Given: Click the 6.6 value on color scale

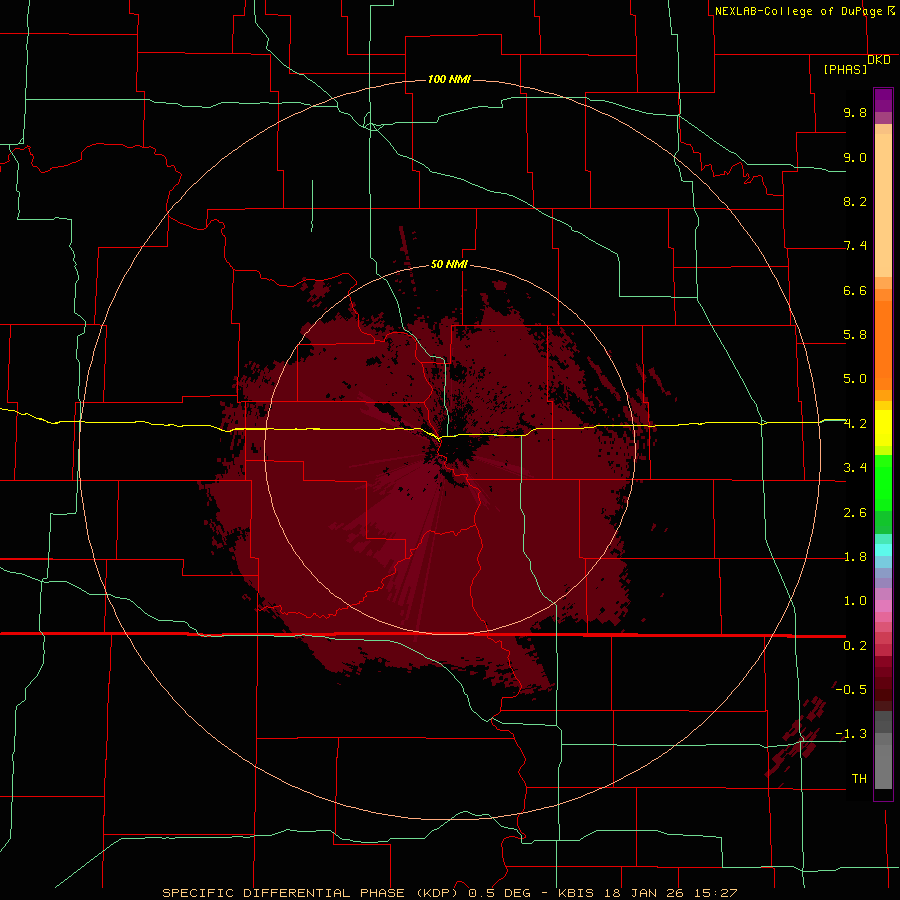Looking at the screenshot, I should pos(855,290).
